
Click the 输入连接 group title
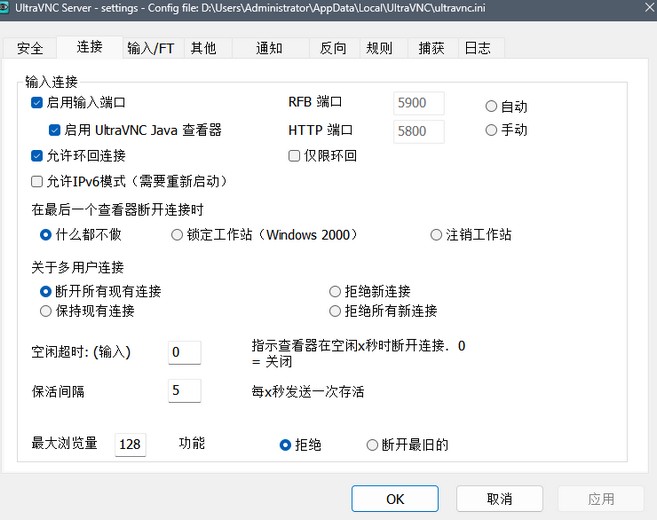(x=52, y=82)
